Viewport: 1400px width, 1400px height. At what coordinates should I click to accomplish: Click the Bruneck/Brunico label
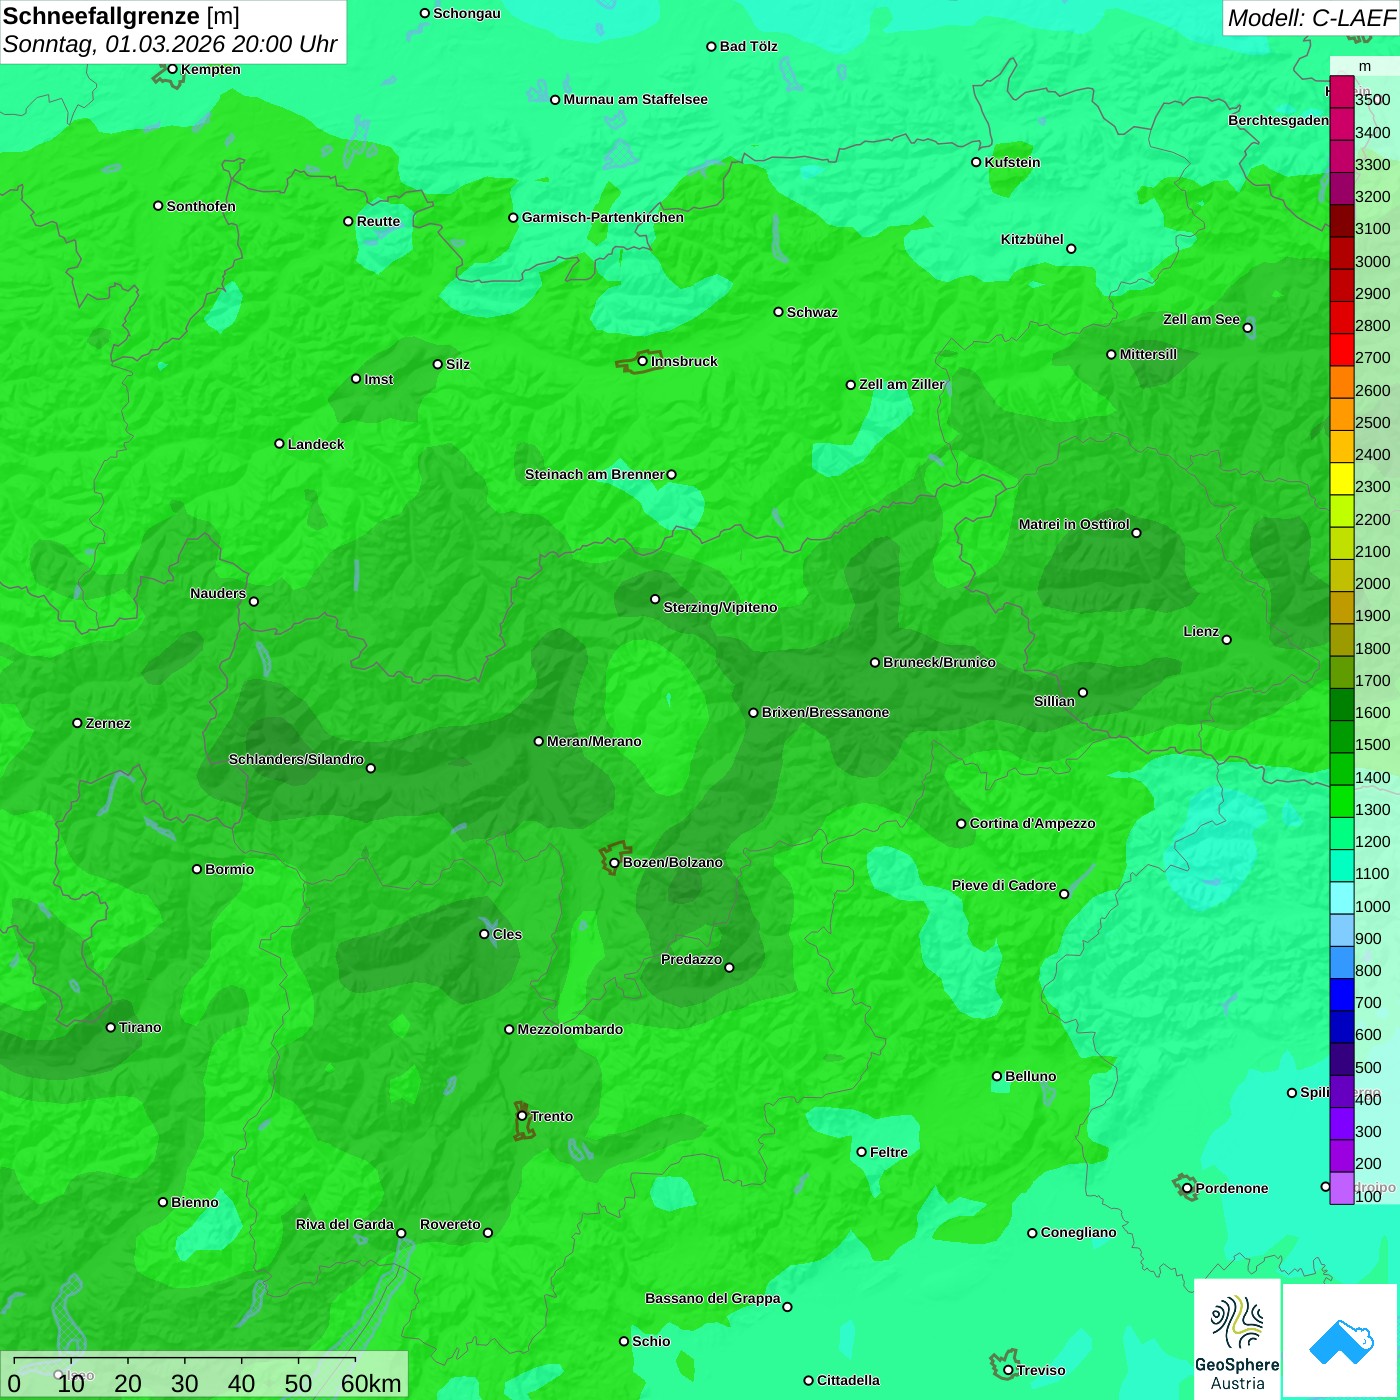(x=939, y=662)
